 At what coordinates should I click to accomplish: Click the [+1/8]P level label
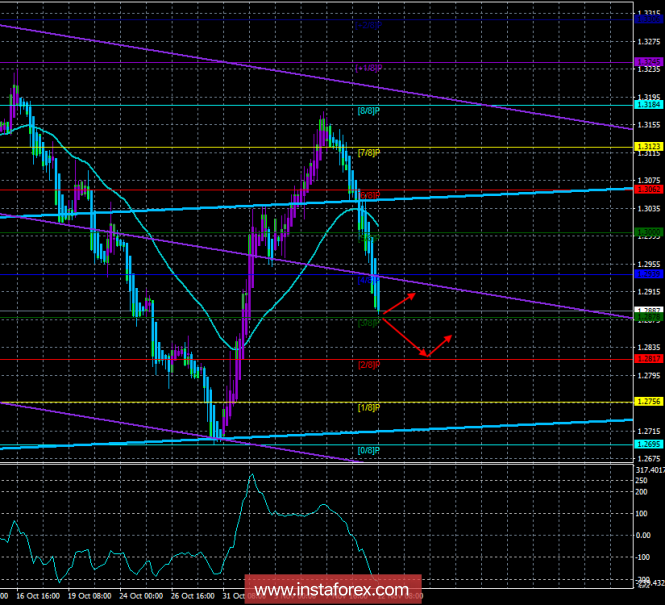(369, 68)
